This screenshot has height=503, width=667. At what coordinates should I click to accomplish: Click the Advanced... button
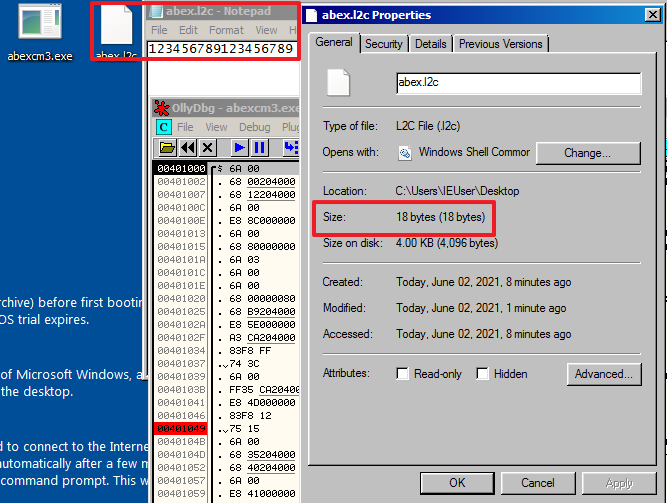coord(604,374)
